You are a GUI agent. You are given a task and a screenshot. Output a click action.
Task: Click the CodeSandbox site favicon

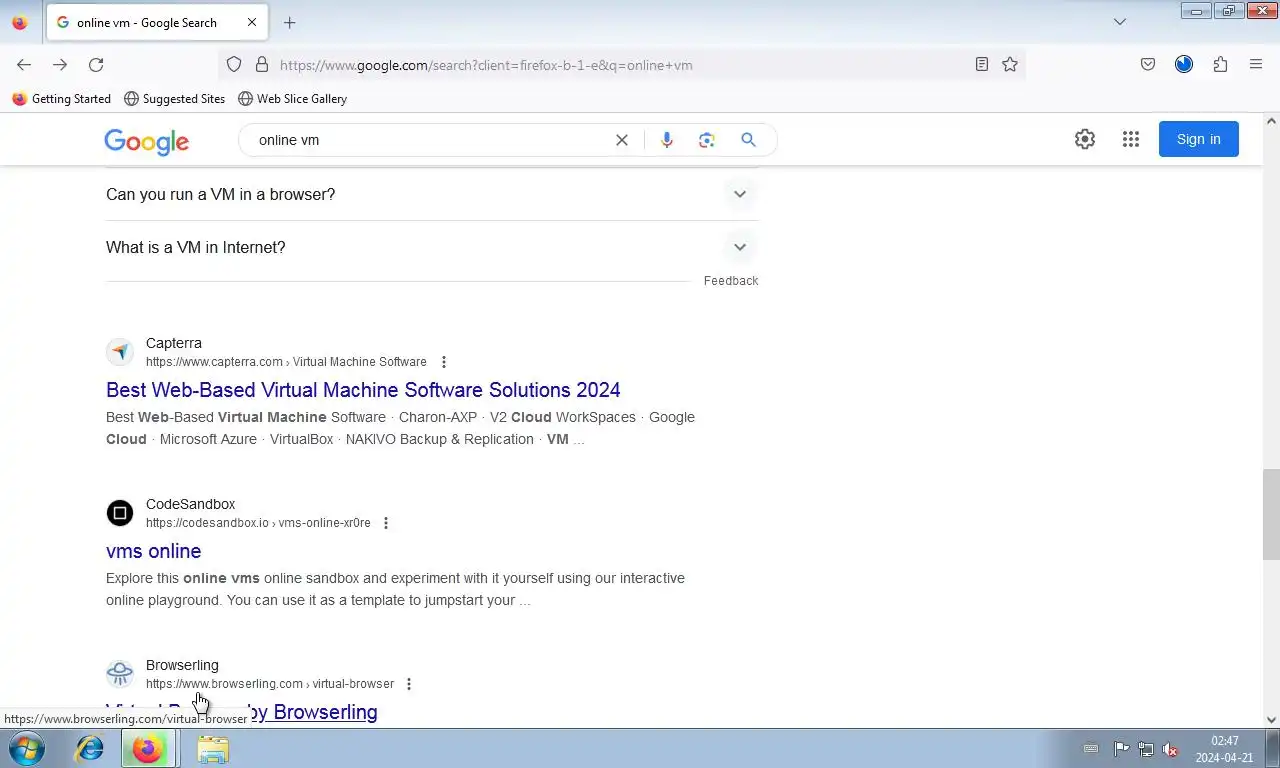pos(120,513)
